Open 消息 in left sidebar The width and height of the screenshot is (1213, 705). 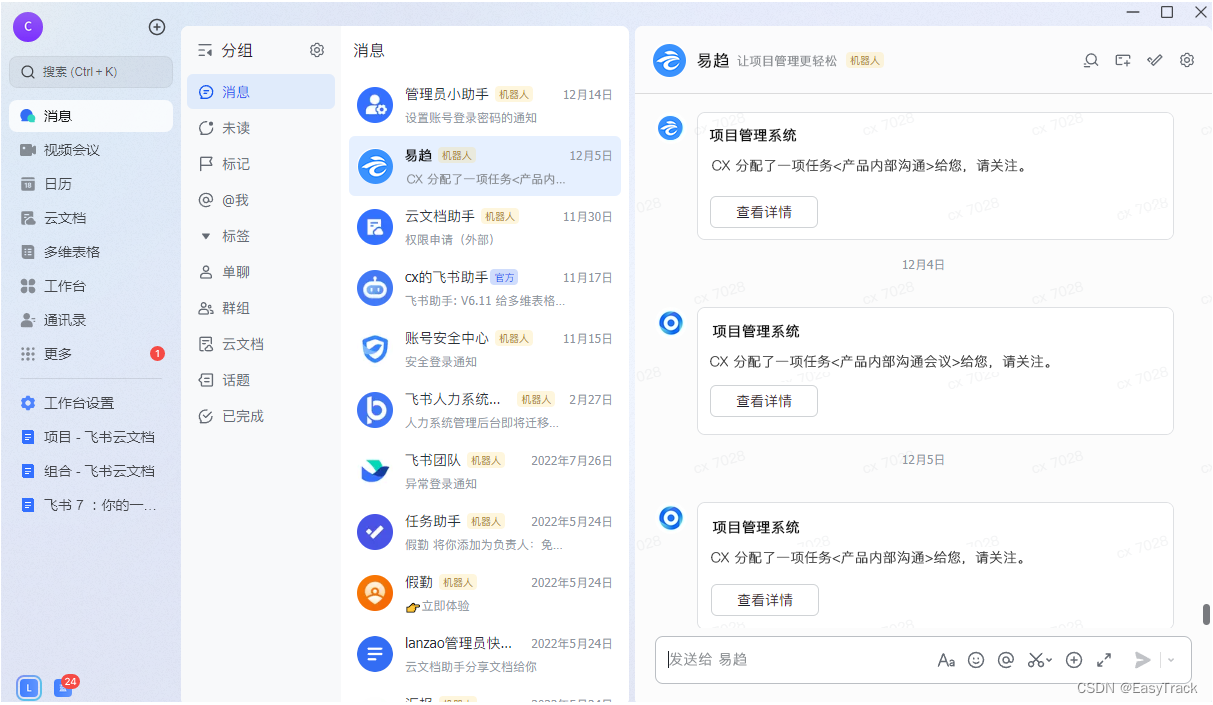tap(91, 116)
